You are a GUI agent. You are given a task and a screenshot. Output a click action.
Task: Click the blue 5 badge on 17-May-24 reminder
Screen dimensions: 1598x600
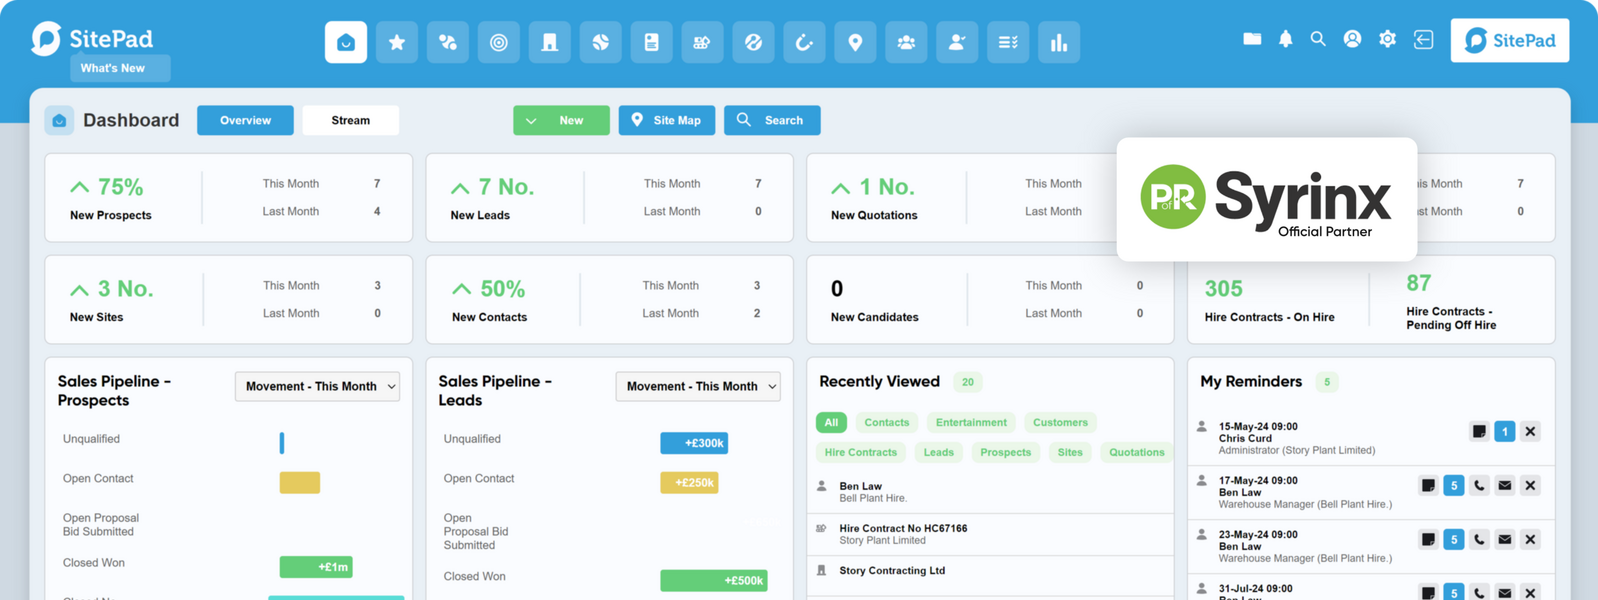pos(1454,486)
